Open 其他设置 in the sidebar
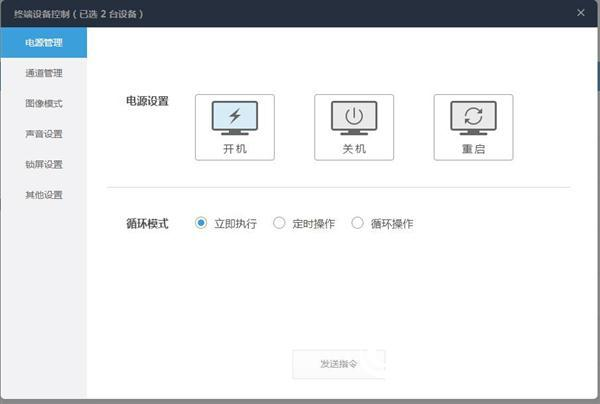 click(44, 195)
